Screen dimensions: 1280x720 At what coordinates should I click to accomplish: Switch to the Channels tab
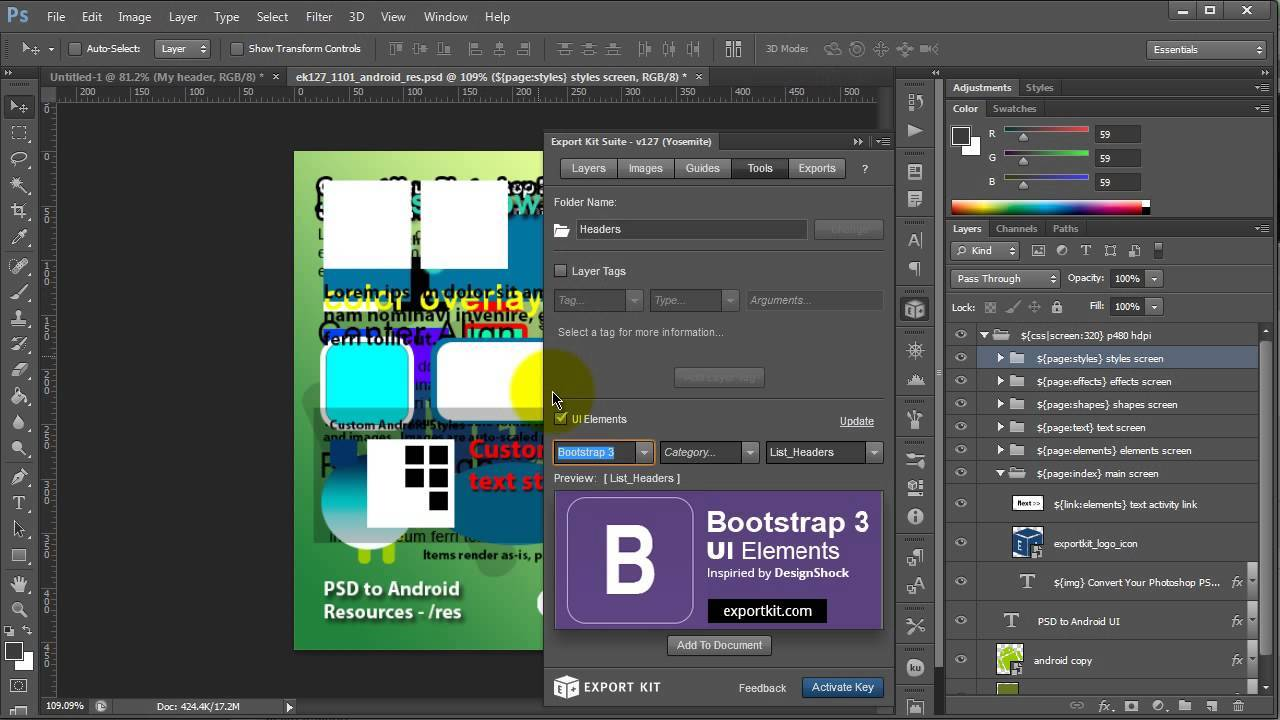1016,229
